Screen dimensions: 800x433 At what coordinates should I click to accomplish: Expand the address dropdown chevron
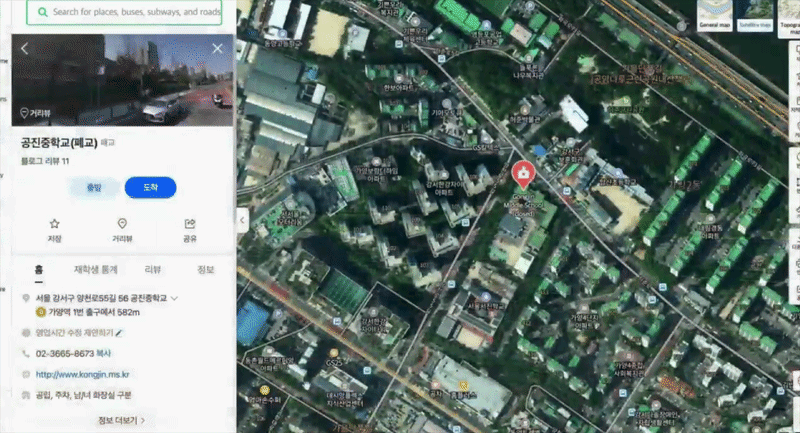(x=174, y=298)
